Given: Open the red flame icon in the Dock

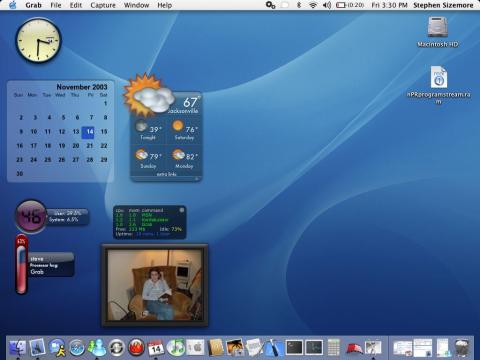Looking at the screenshot, I should coord(136,348).
